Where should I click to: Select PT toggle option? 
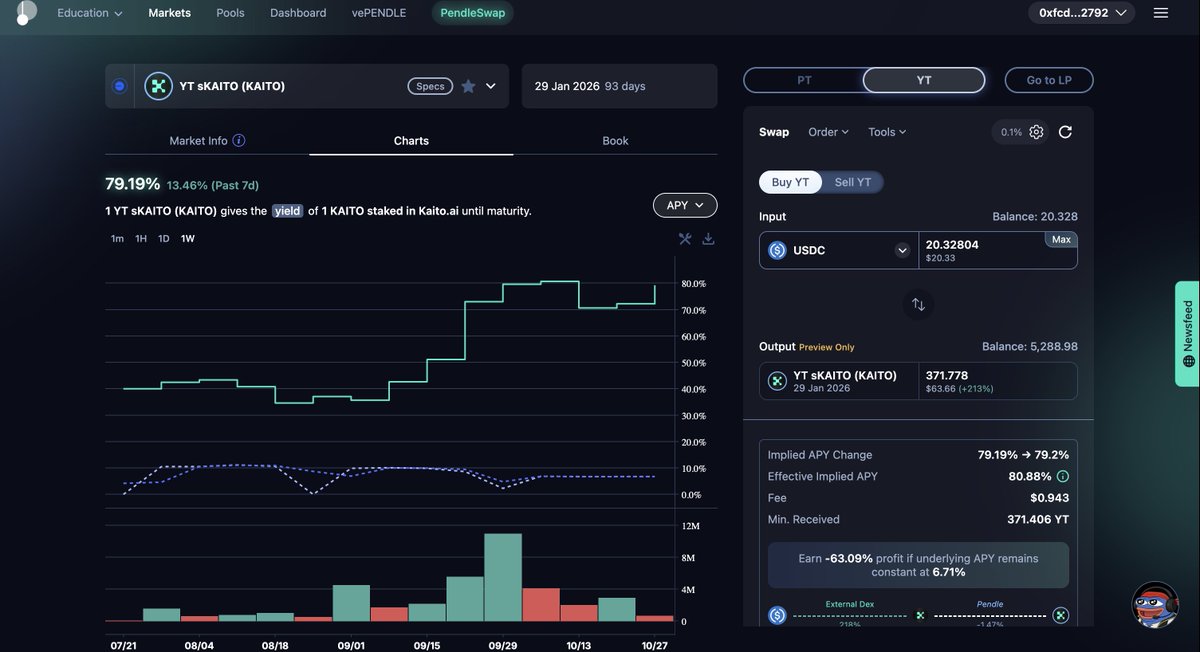pos(804,80)
